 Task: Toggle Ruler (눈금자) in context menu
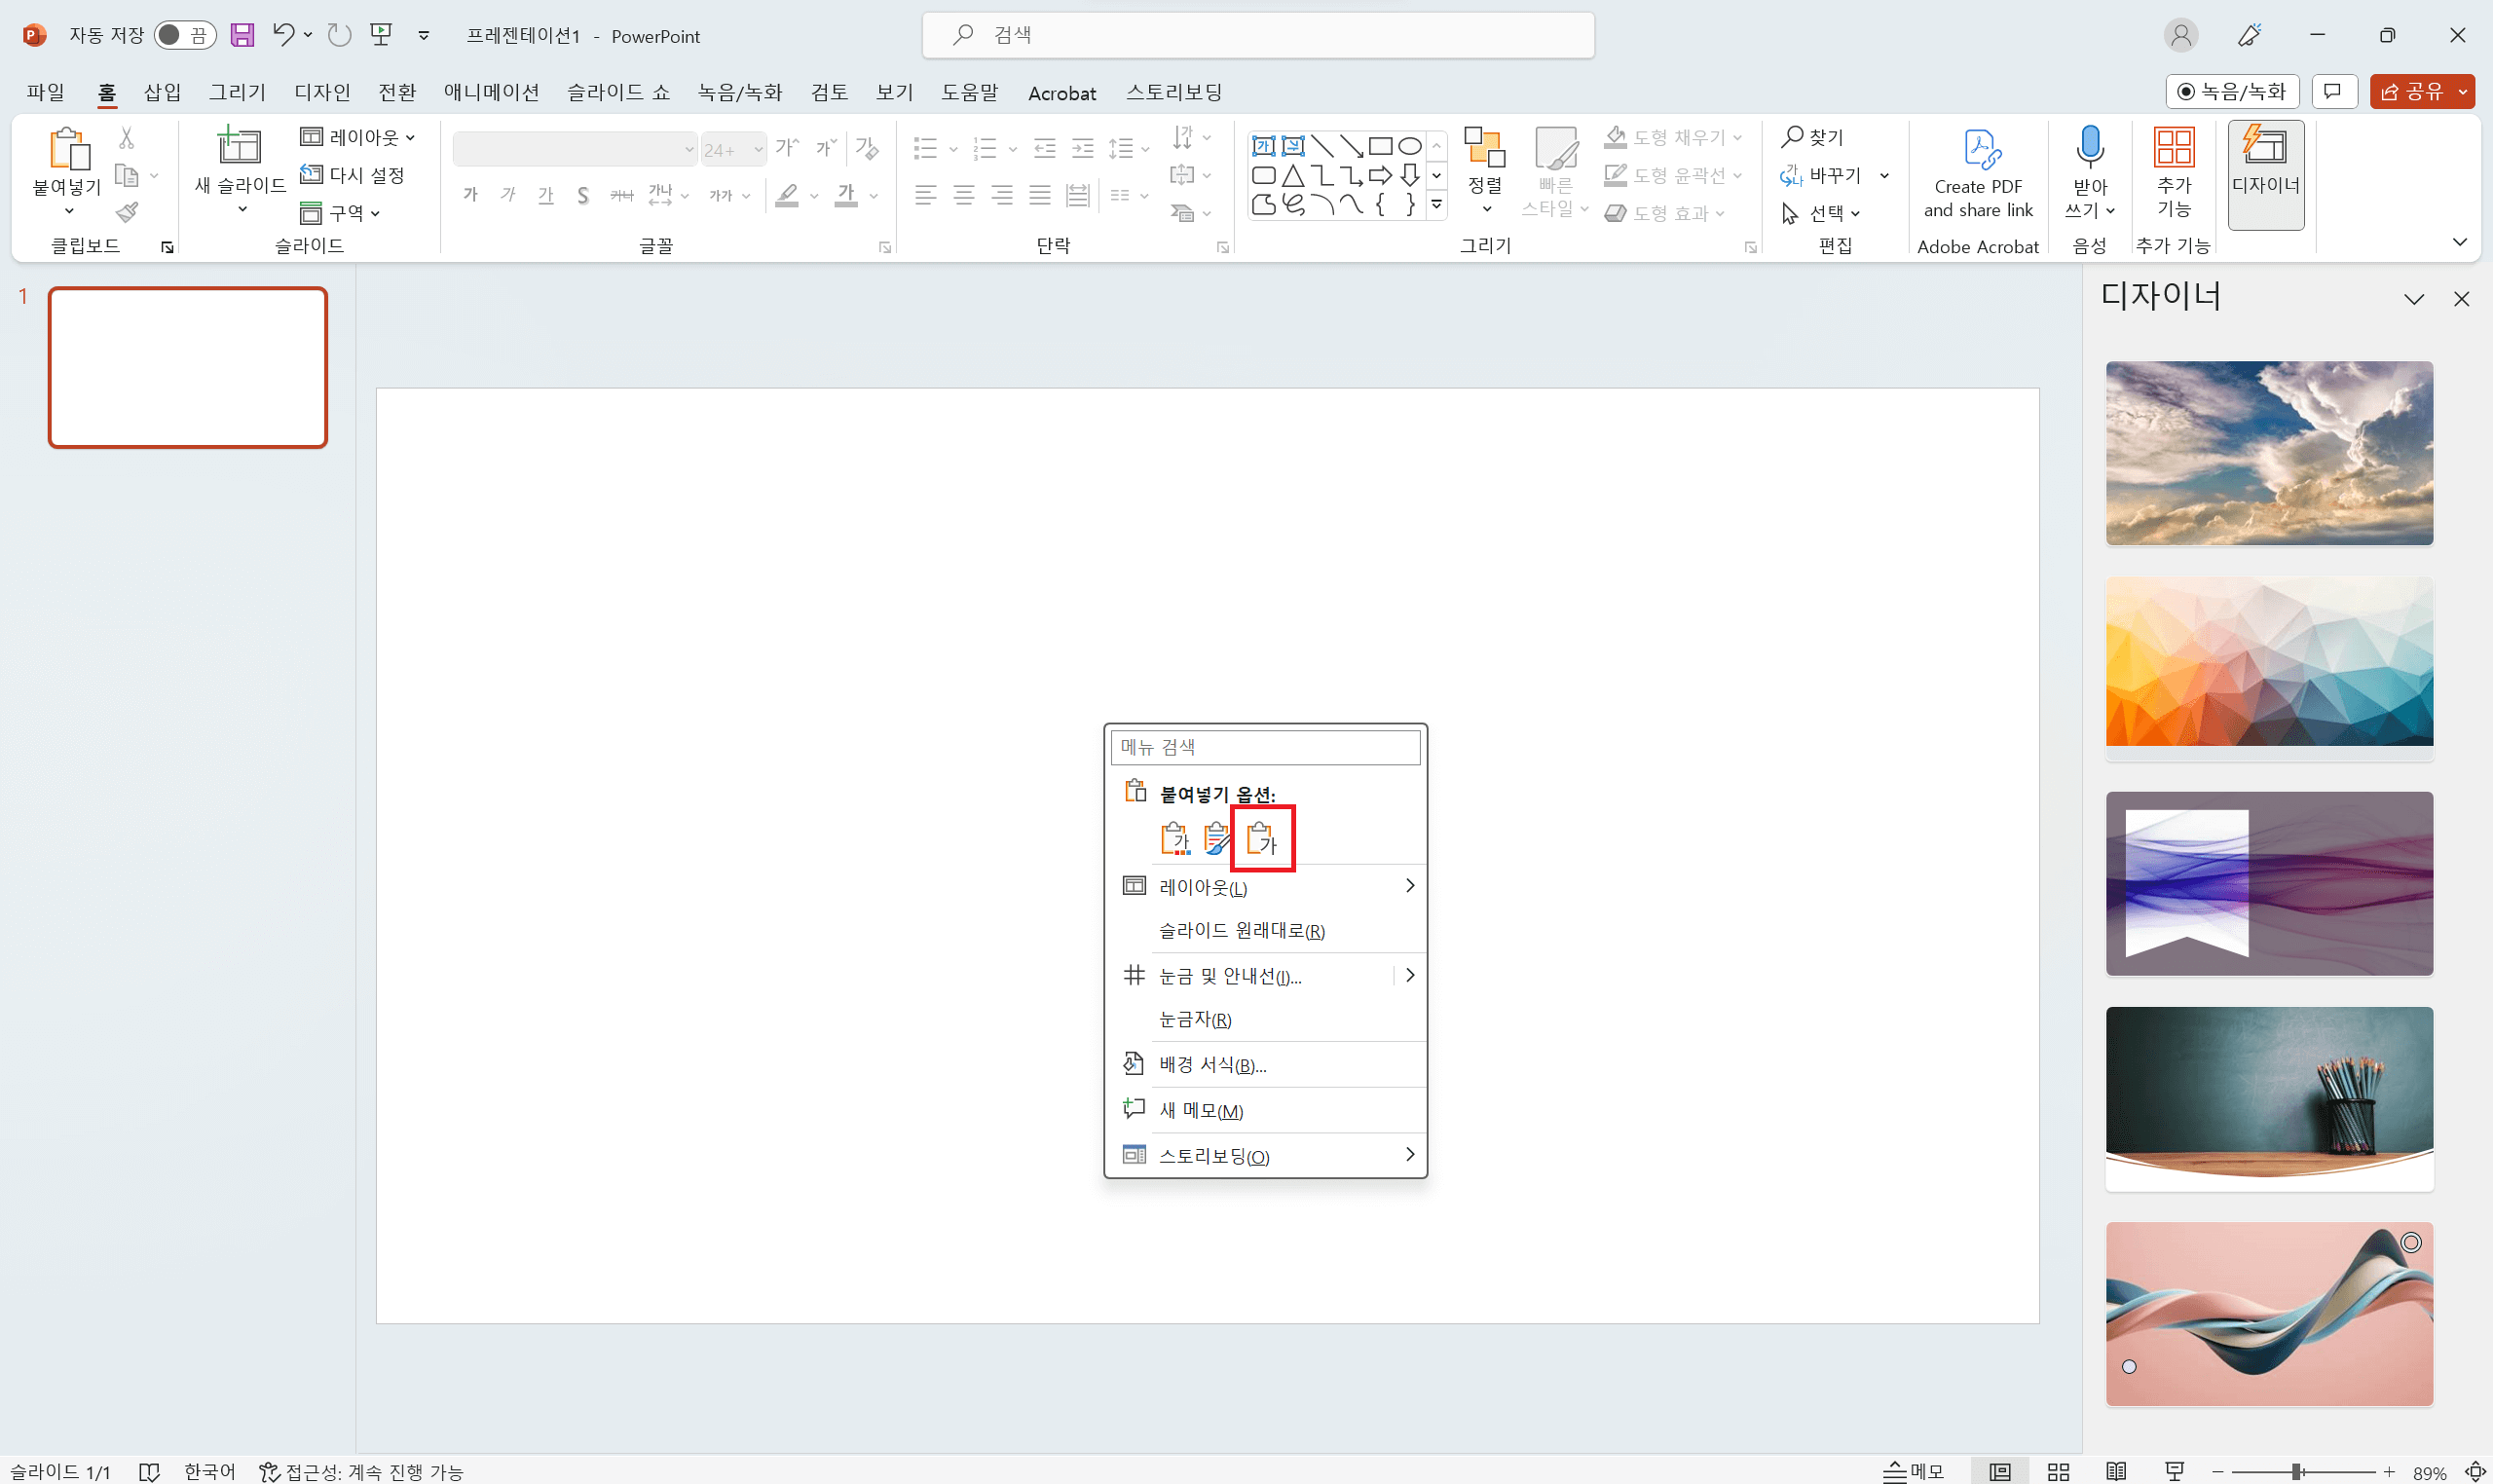click(x=1194, y=1019)
